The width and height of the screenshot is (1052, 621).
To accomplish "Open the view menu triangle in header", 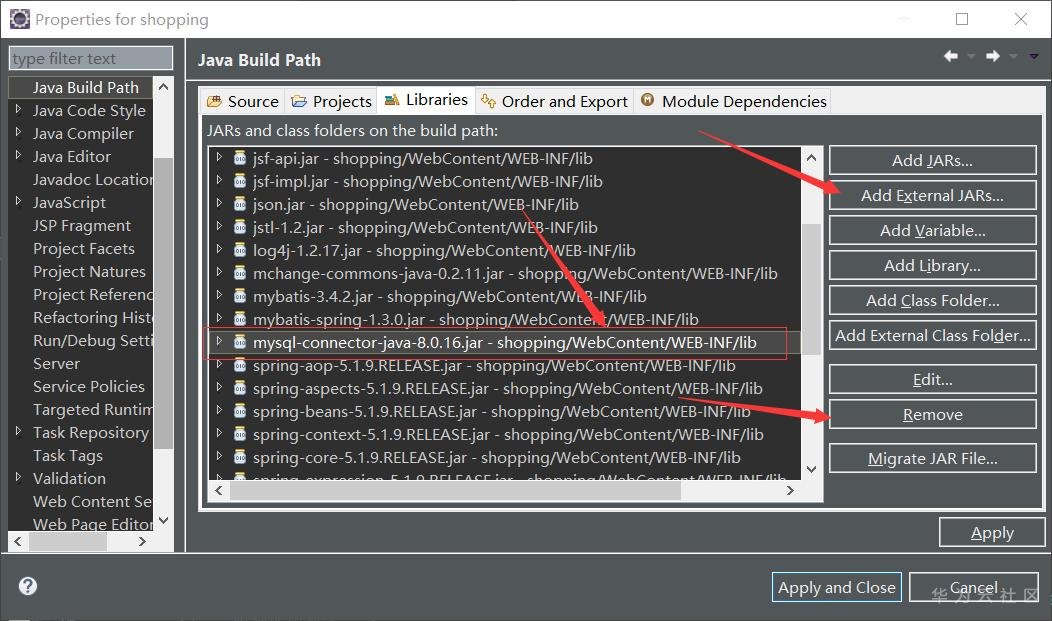I will tap(1034, 56).
